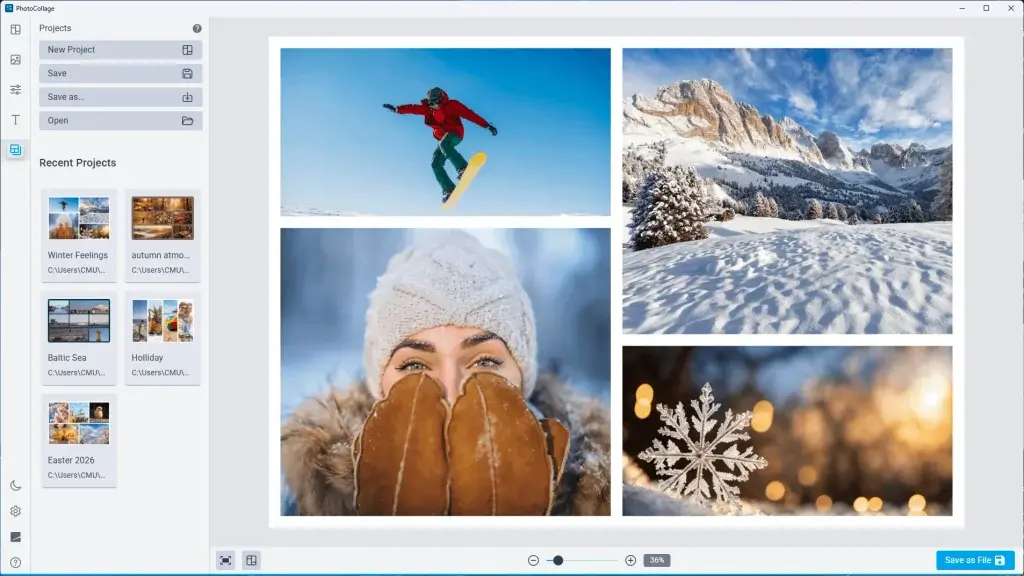Click the zoom out minus icon
The width and height of the screenshot is (1024, 576).
pos(534,560)
